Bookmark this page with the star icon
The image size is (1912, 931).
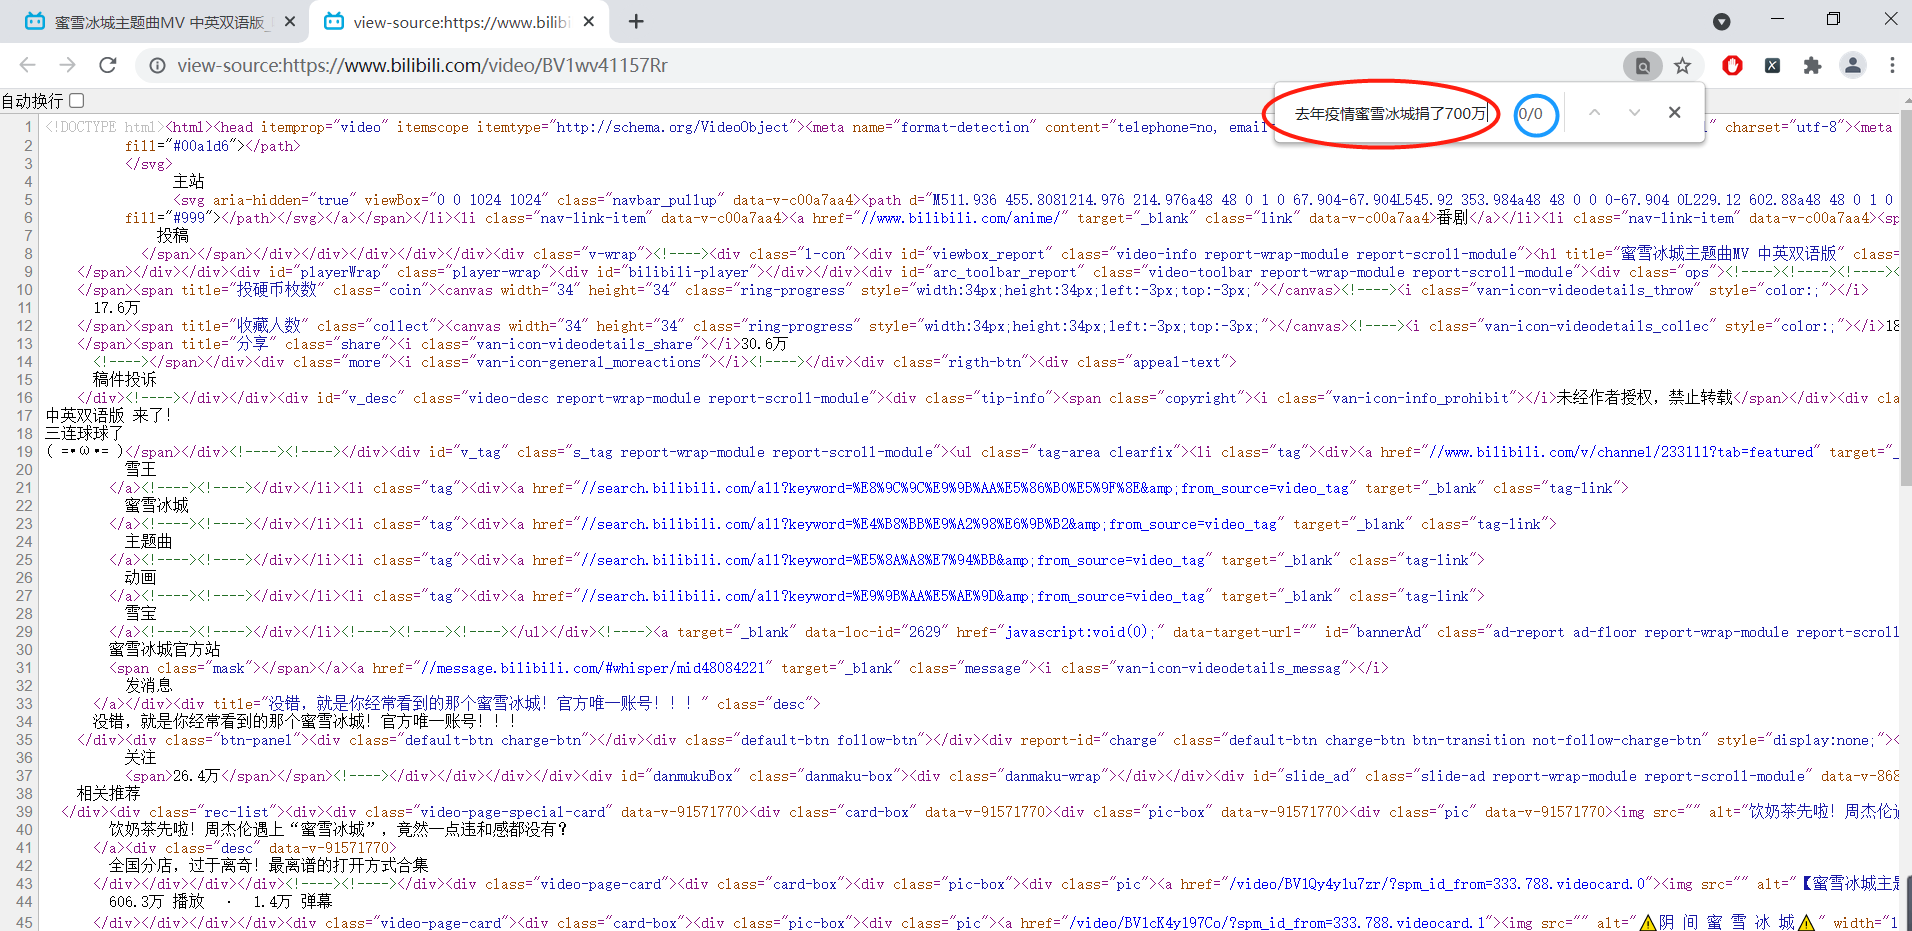click(x=1682, y=66)
